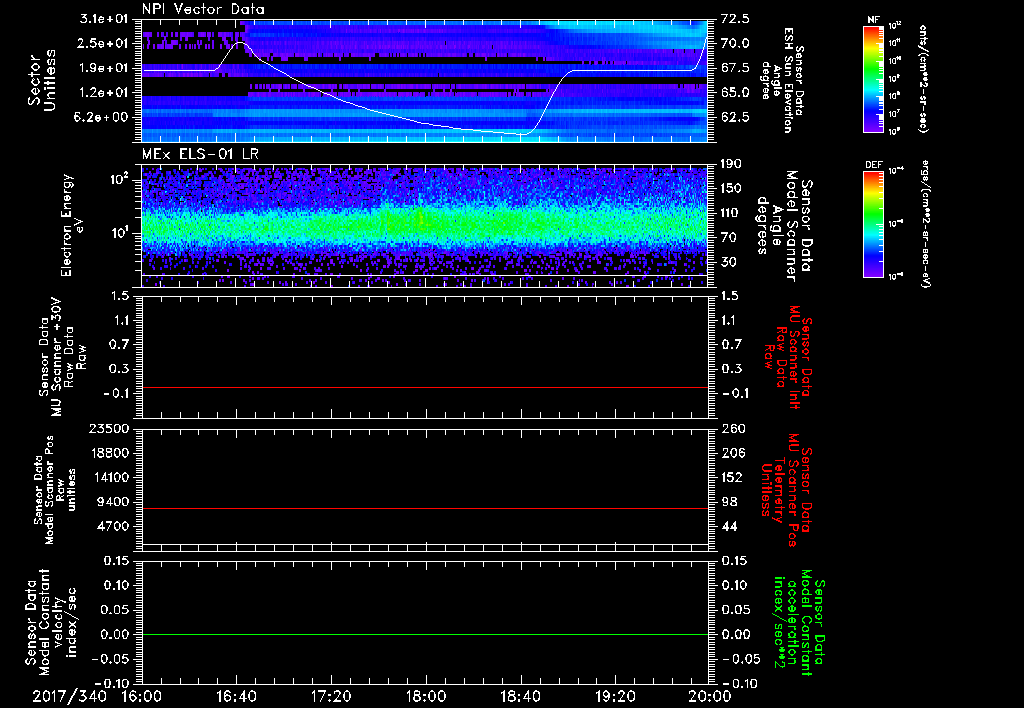Click the 19:20 time axis label
Image resolution: width=1024 pixels, height=708 pixels.
(615, 696)
